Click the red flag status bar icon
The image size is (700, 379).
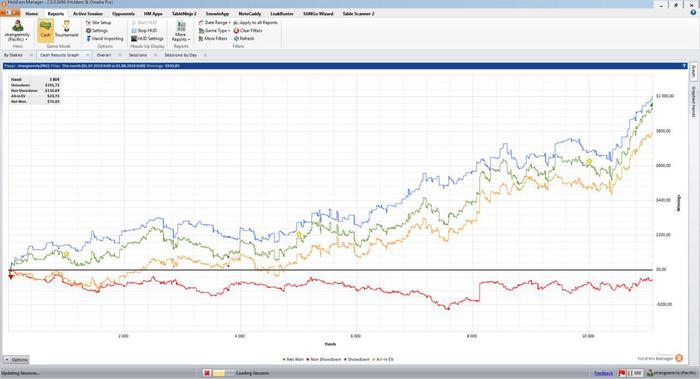click(x=621, y=373)
